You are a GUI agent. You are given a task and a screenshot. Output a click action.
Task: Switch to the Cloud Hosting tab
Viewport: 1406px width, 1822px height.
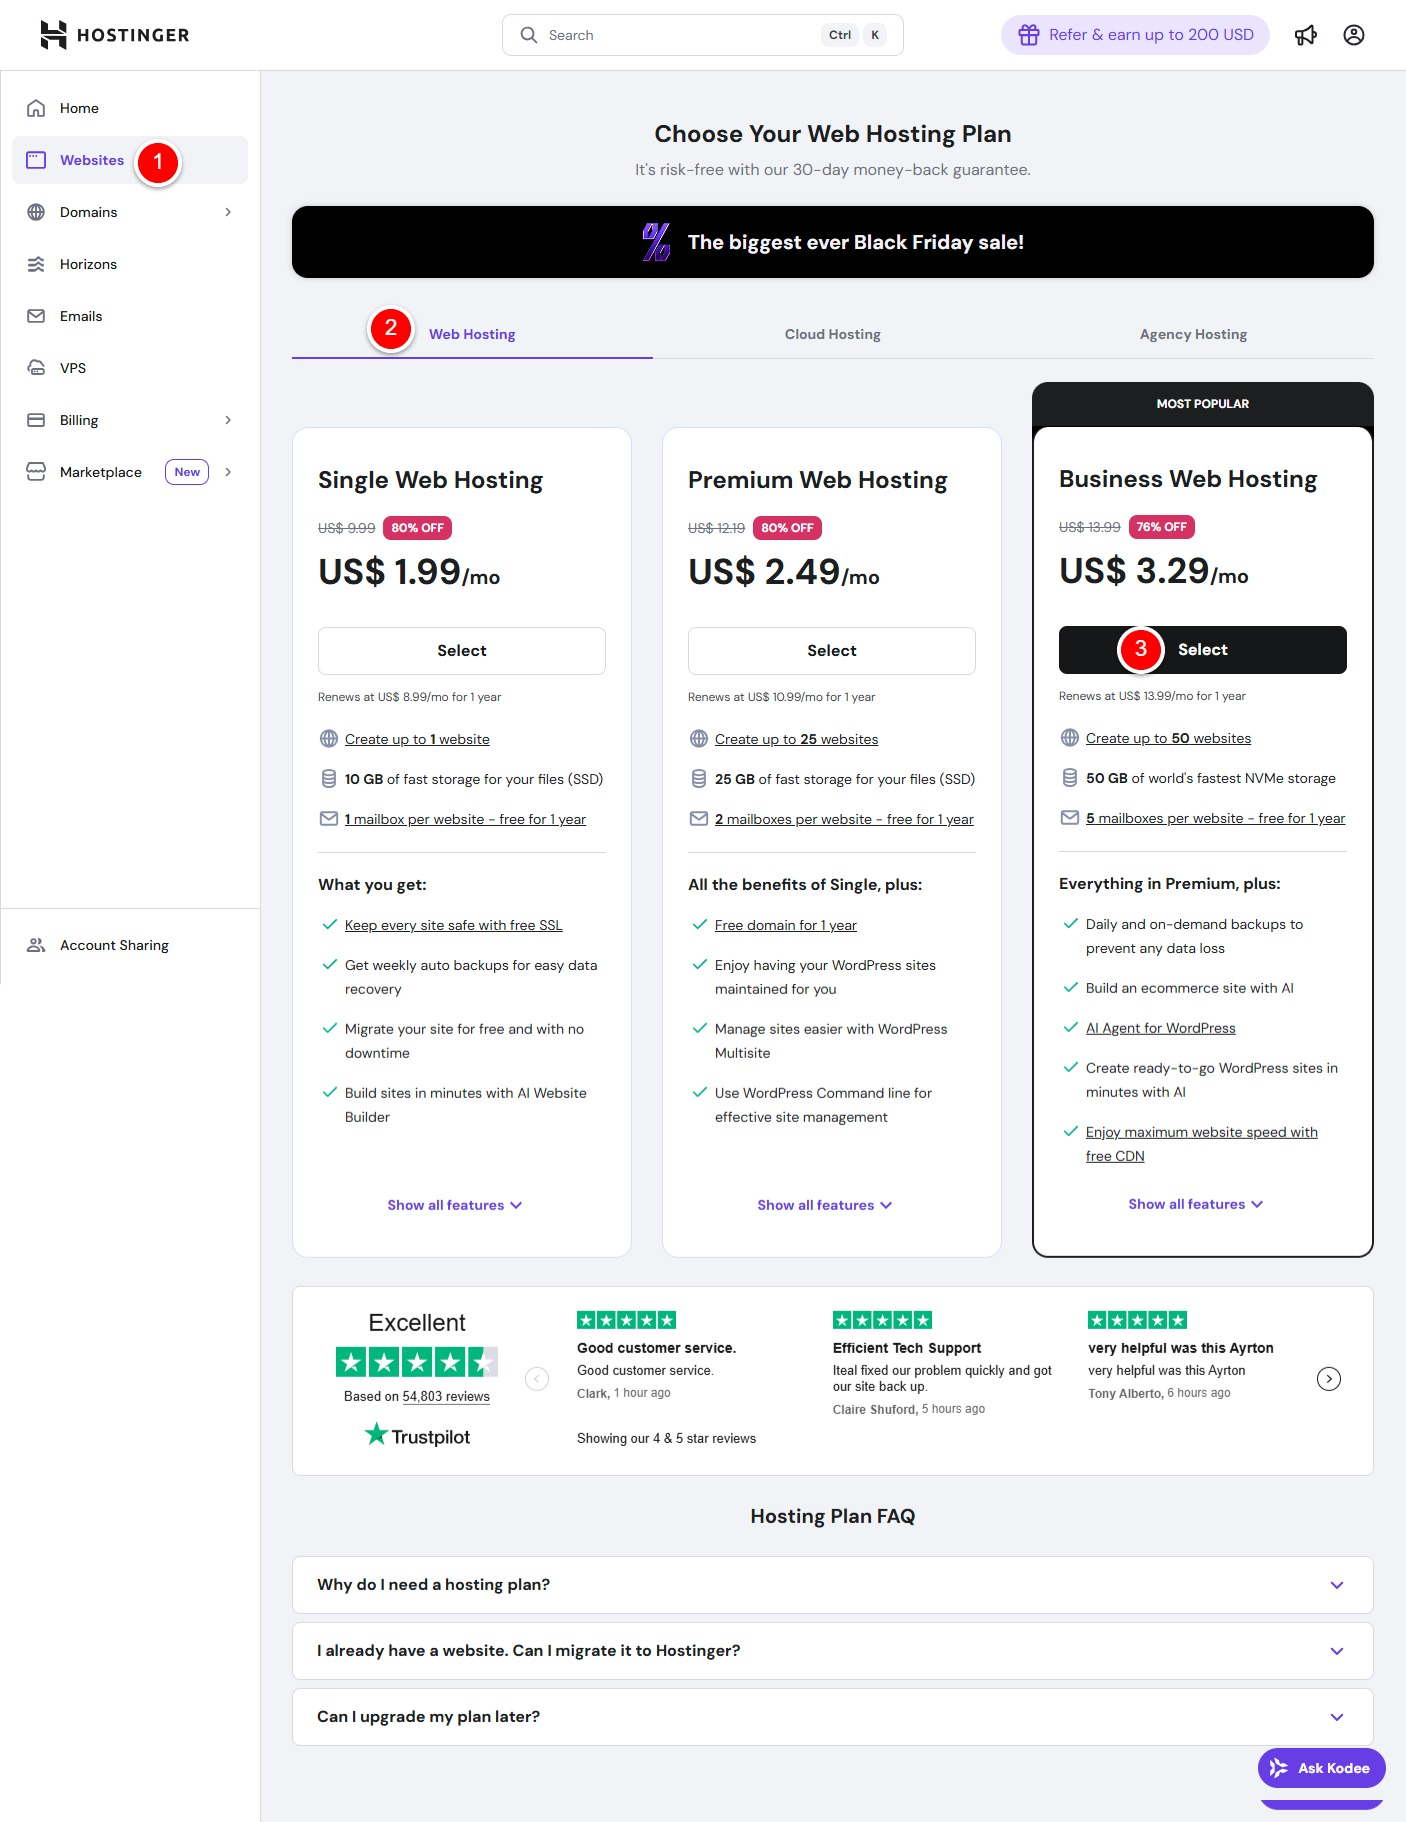pos(832,334)
